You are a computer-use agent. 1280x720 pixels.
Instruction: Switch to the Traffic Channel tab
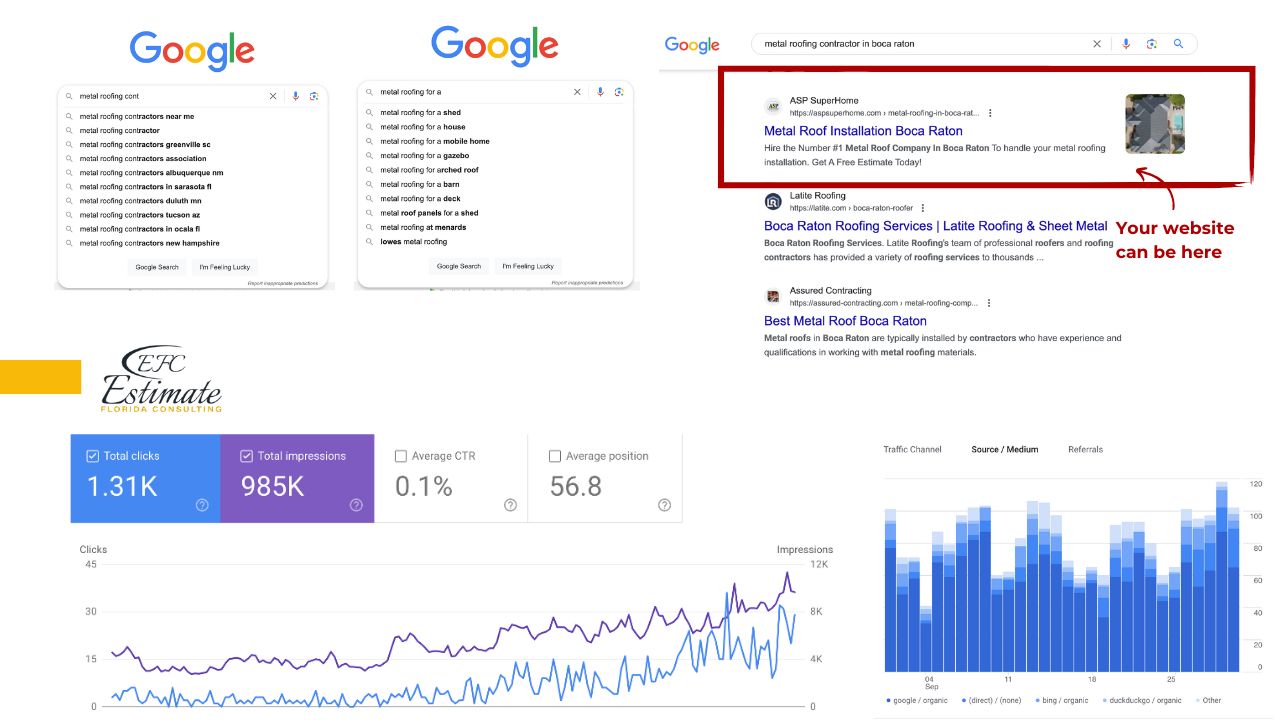click(x=912, y=449)
